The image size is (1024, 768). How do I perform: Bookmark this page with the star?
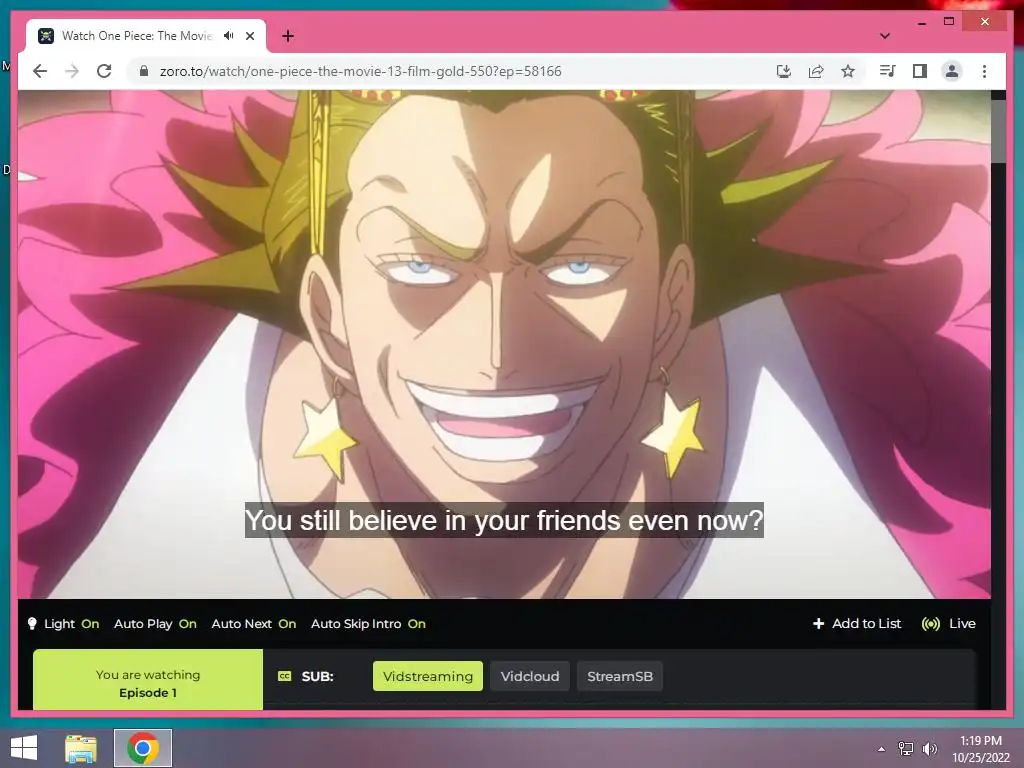click(848, 71)
